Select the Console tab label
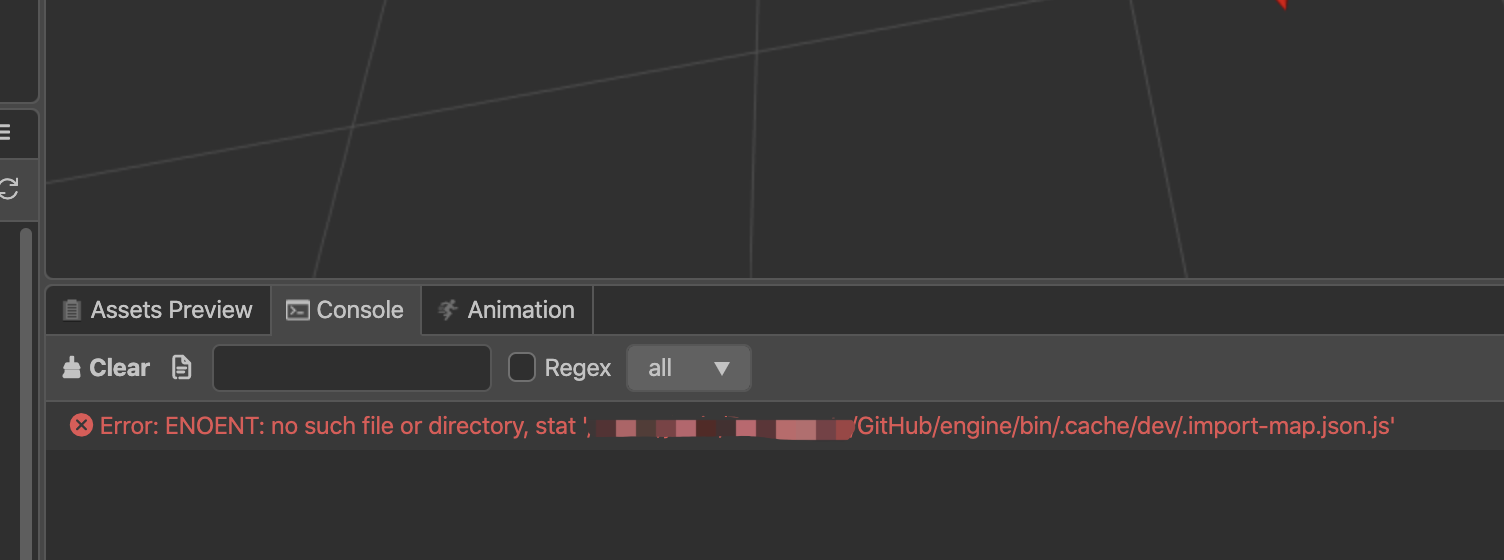This screenshot has width=1504, height=560. pos(360,310)
